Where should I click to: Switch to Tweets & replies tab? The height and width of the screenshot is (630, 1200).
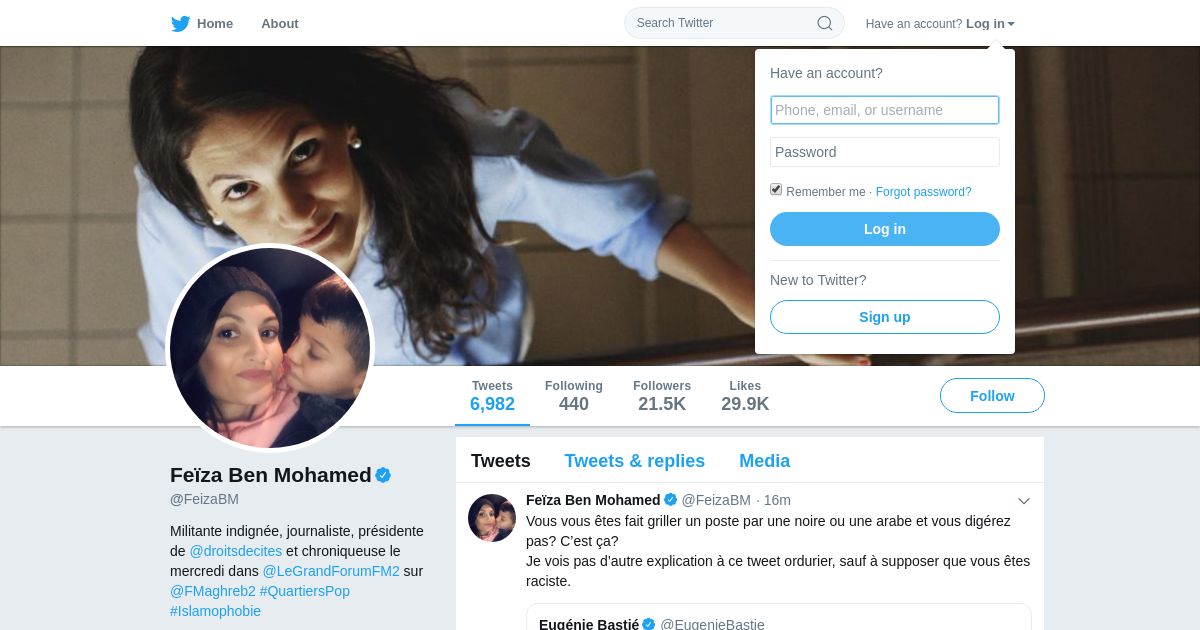pos(634,461)
